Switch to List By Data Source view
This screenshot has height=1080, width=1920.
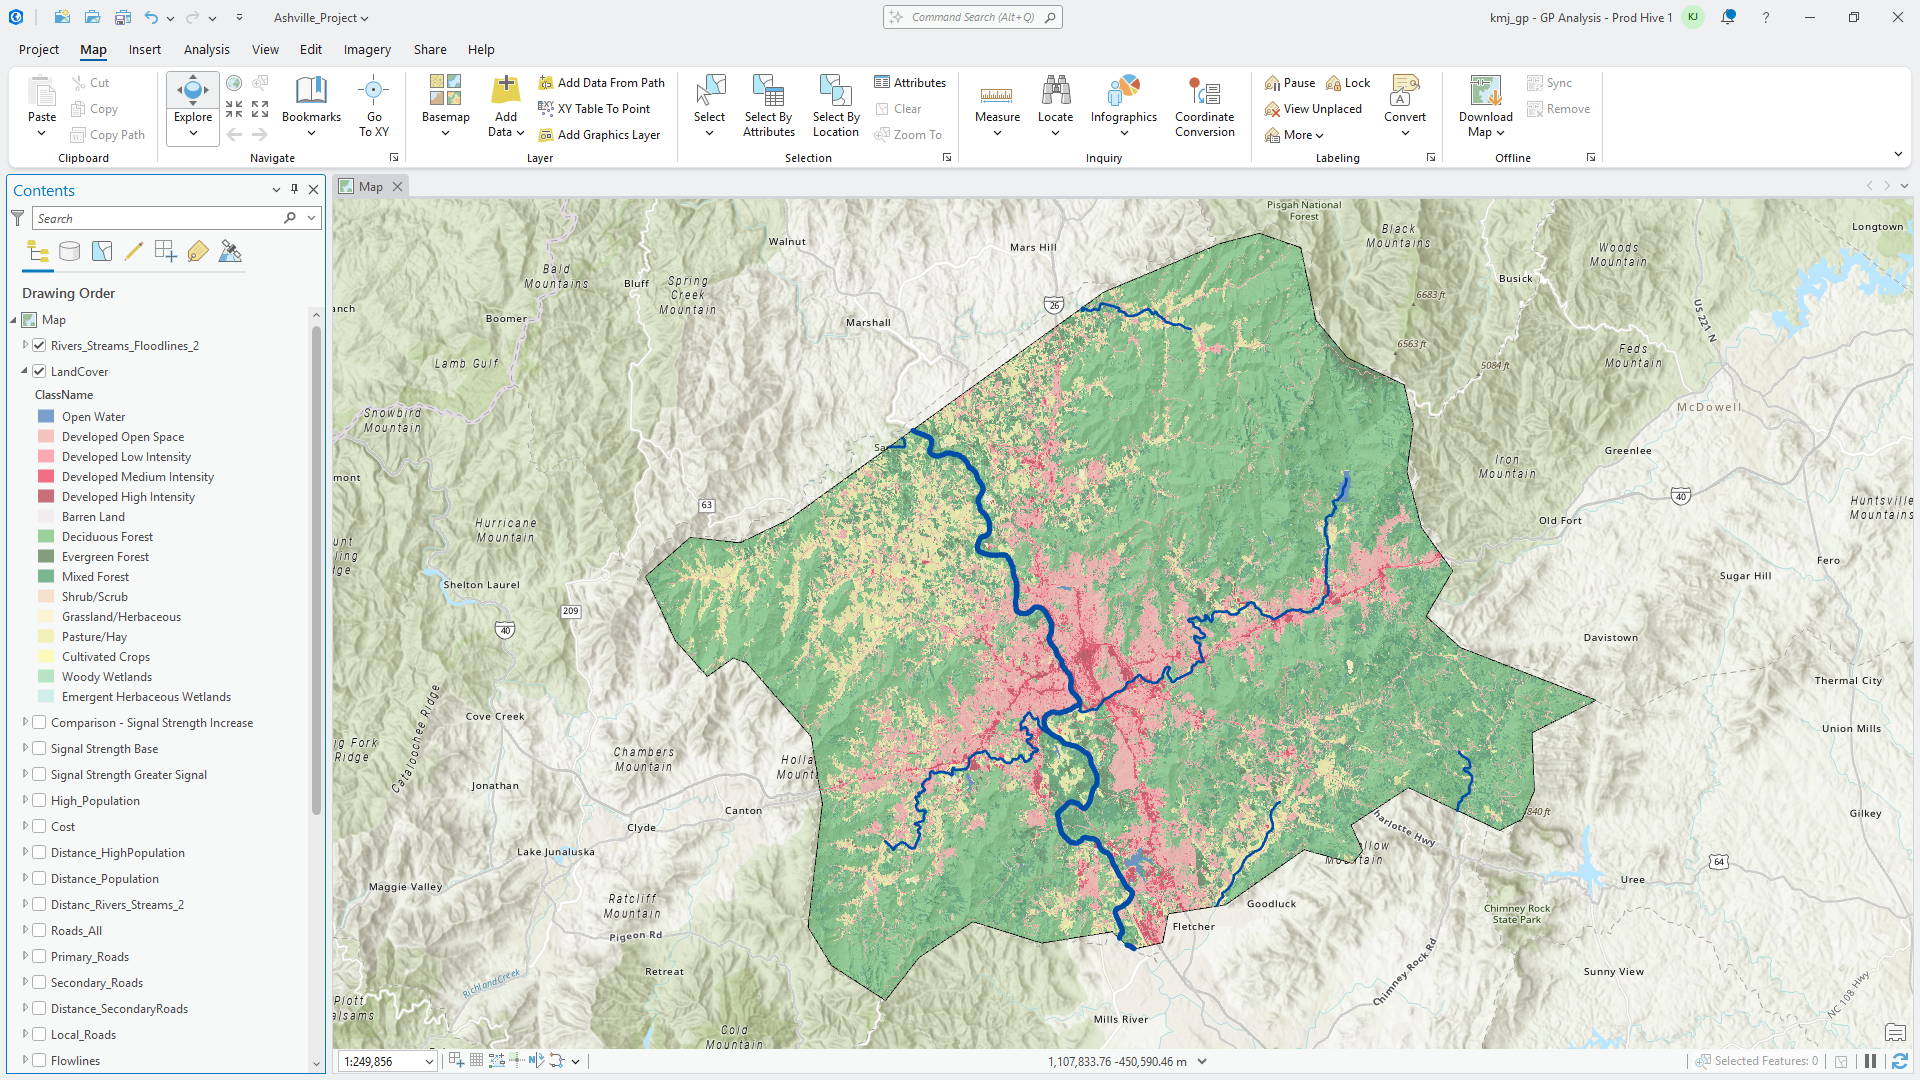click(69, 252)
